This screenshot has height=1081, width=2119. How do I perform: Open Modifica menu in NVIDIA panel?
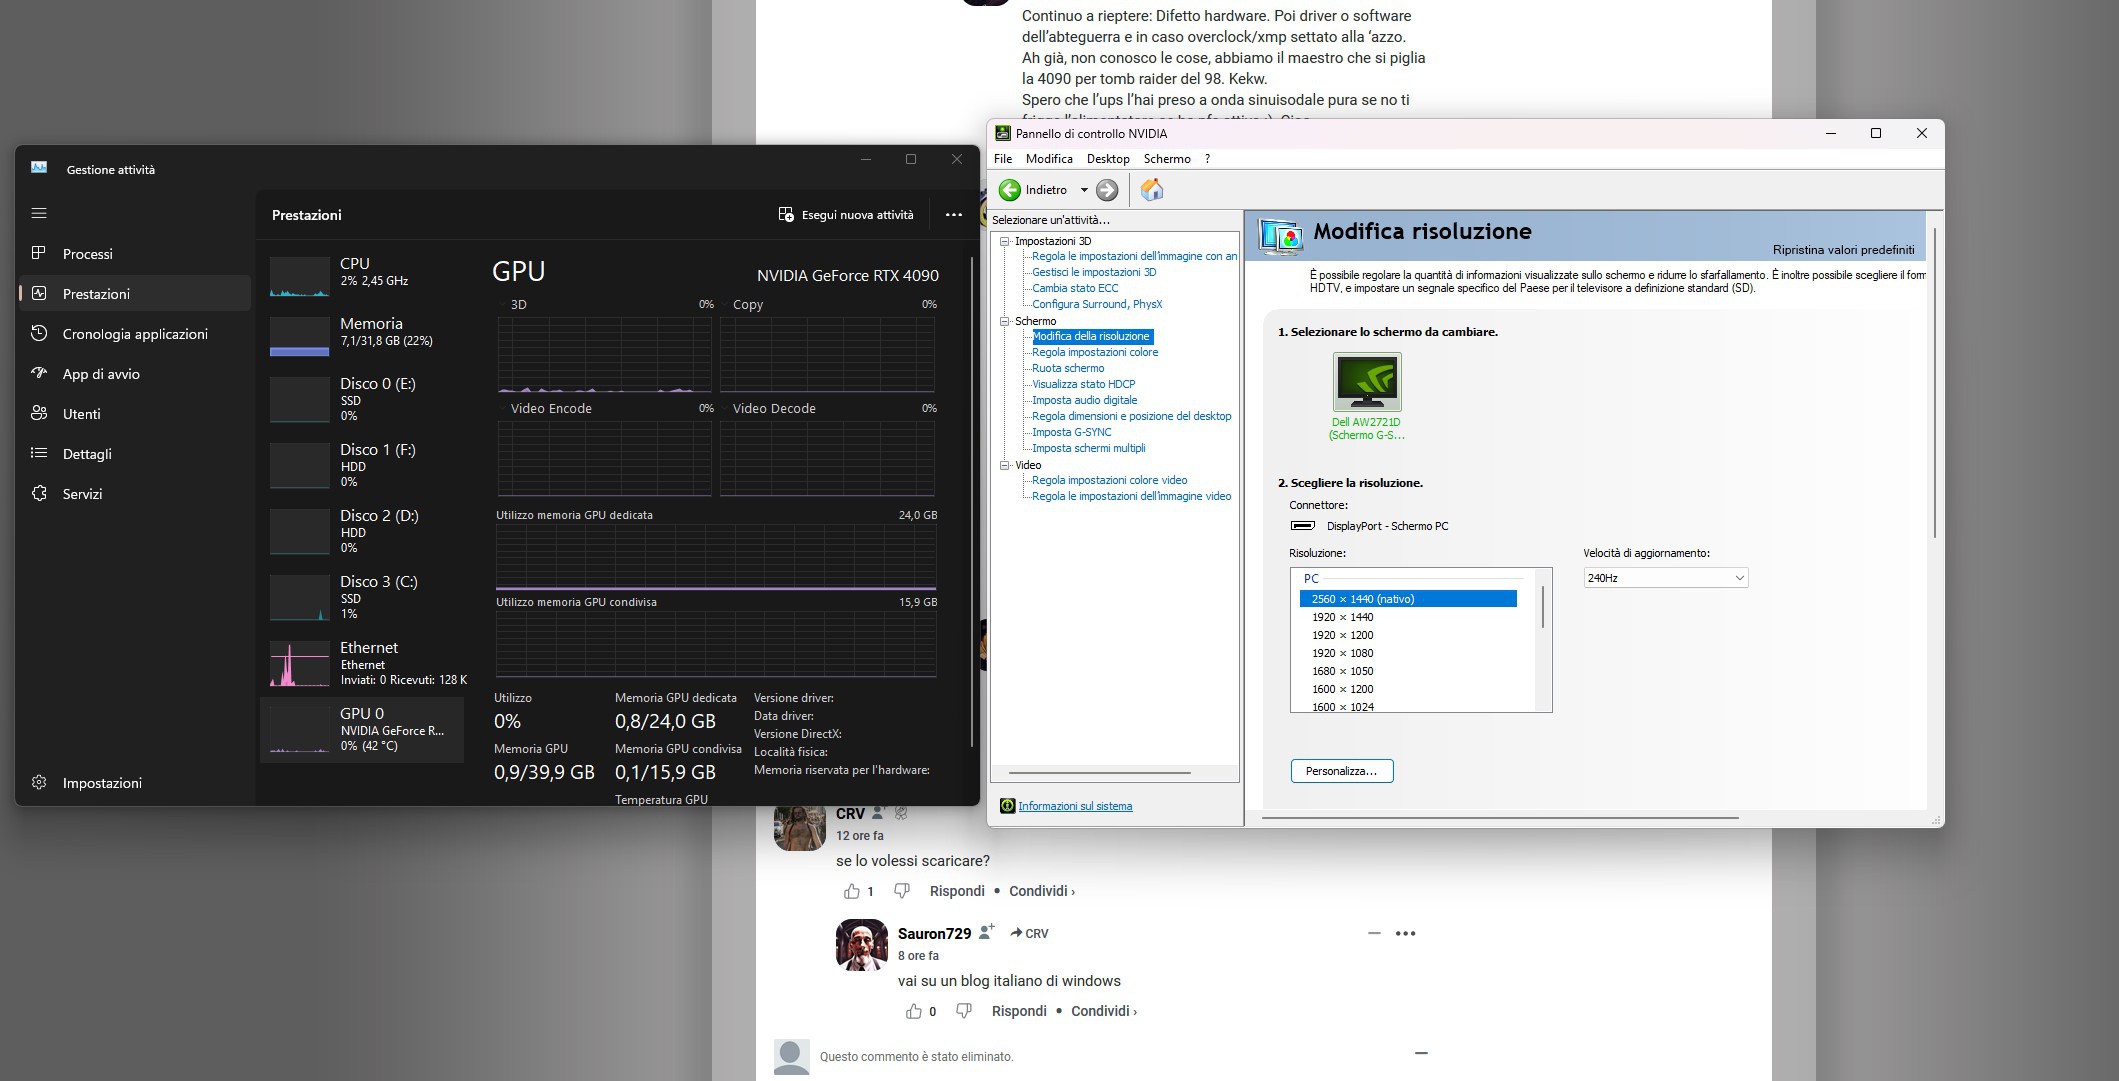[x=1049, y=159]
